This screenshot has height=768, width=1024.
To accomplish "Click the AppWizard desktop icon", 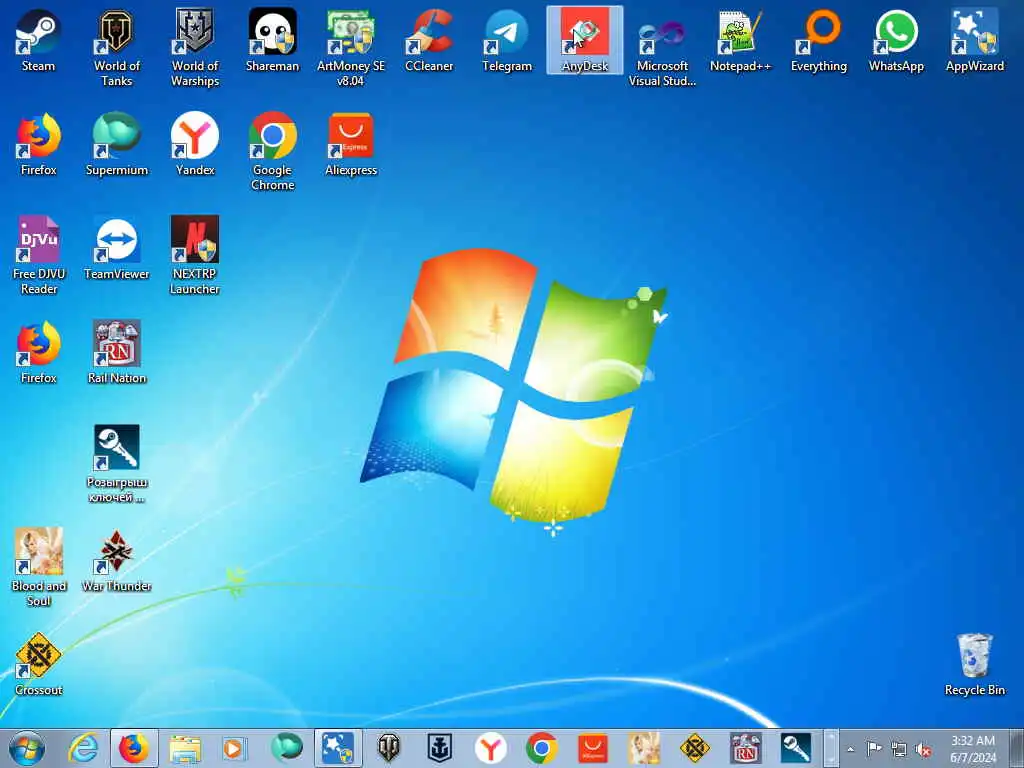I will click(x=974, y=40).
